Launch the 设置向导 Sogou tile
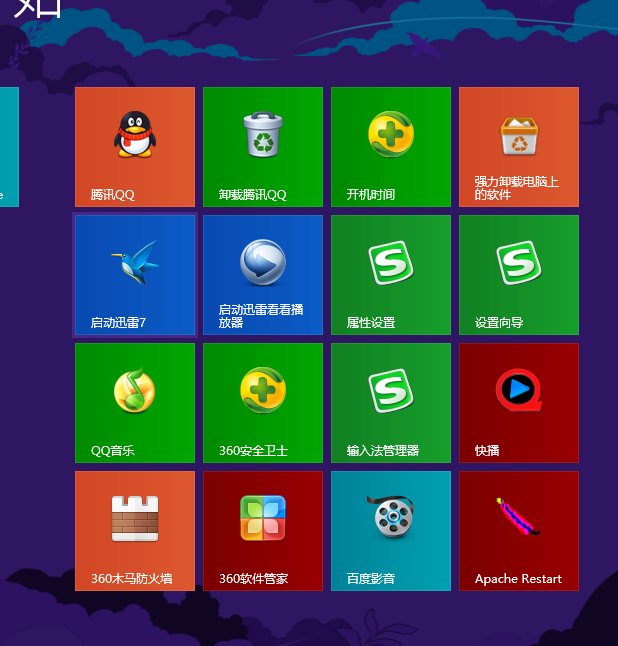The height and width of the screenshot is (646, 618). 518,274
